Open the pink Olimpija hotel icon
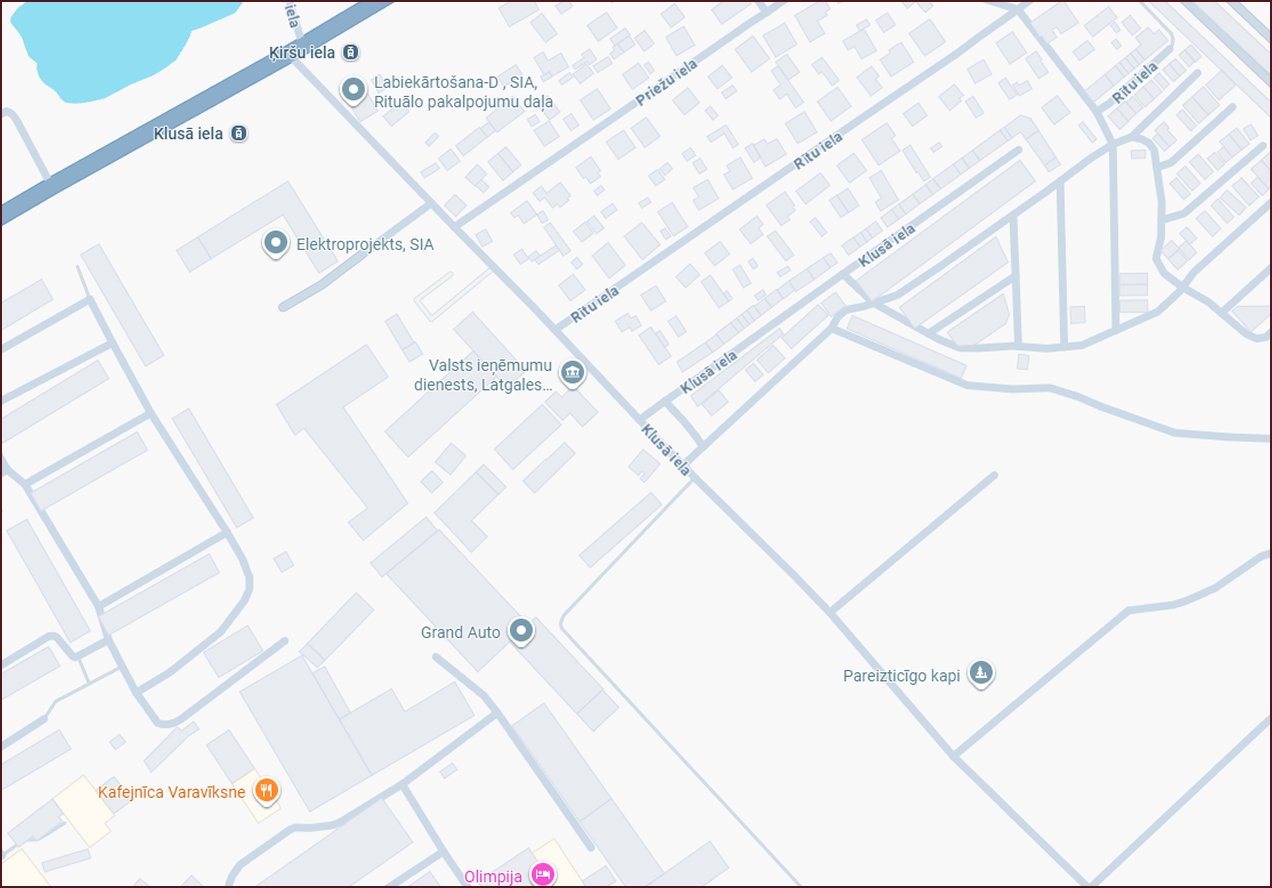Image resolution: width=1272 pixels, height=888 pixels. pyautogui.click(x=543, y=875)
